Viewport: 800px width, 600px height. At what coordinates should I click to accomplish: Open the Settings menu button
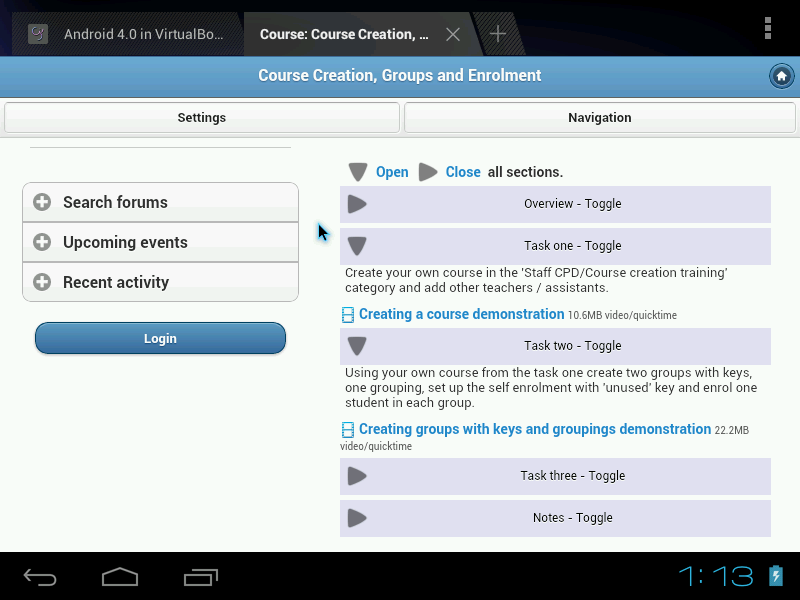point(202,117)
